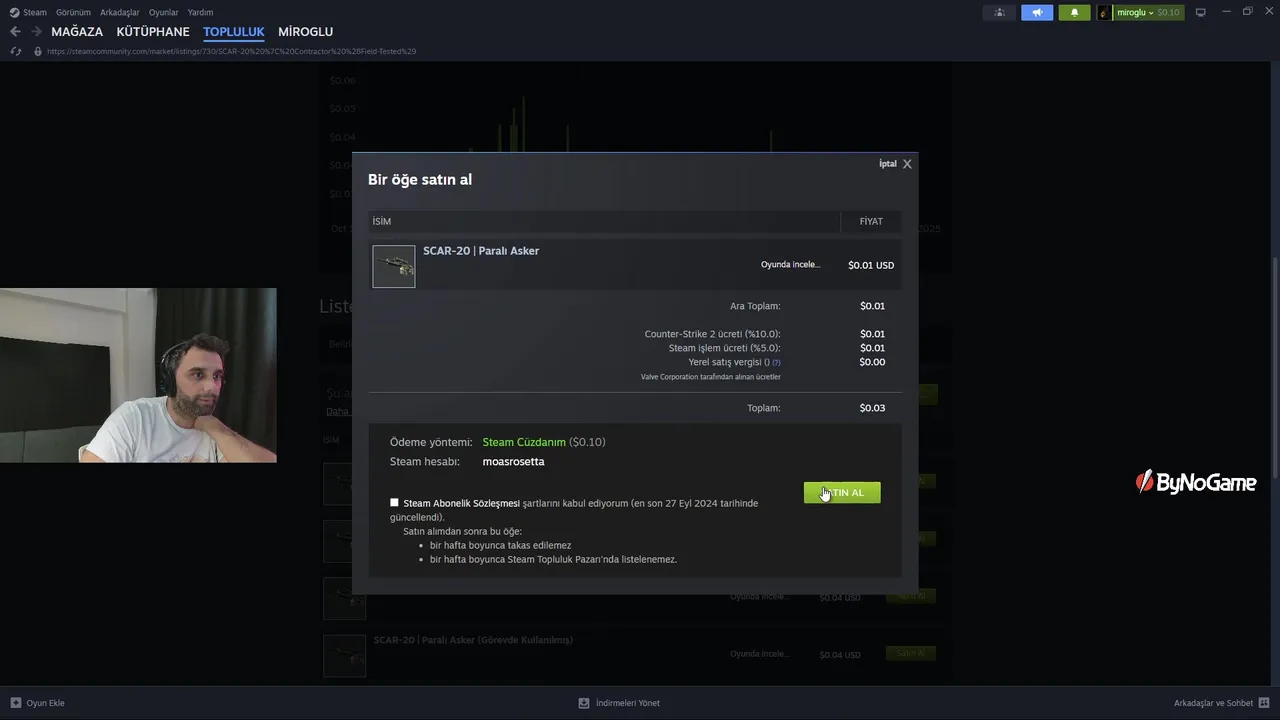This screenshot has width=1280, height=720.
Task: Open the notifications bell
Action: [1074, 12]
